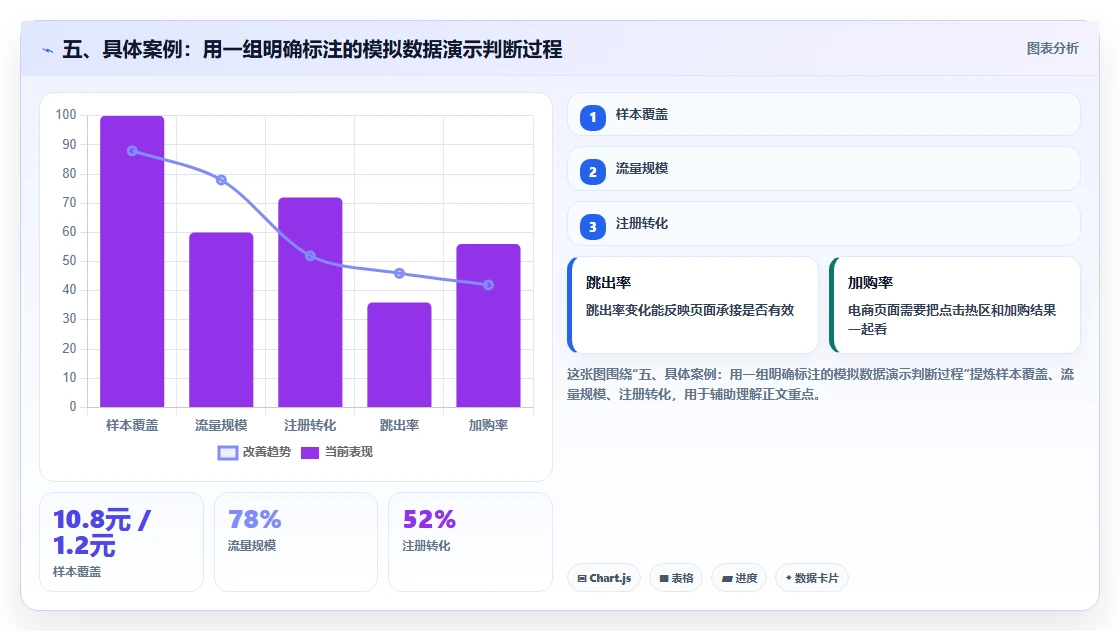Click the 改善趋势 legend color box
Screen dimensions: 1120x631
pos(227,453)
